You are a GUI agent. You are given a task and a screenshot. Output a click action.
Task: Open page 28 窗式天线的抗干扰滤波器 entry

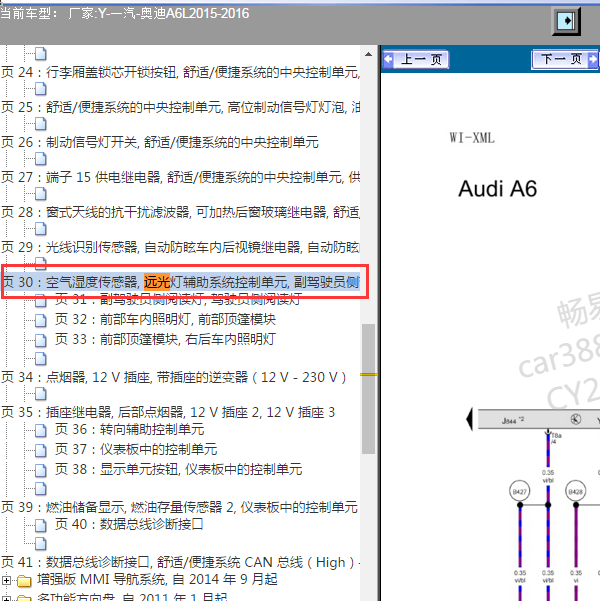click(x=181, y=212)
